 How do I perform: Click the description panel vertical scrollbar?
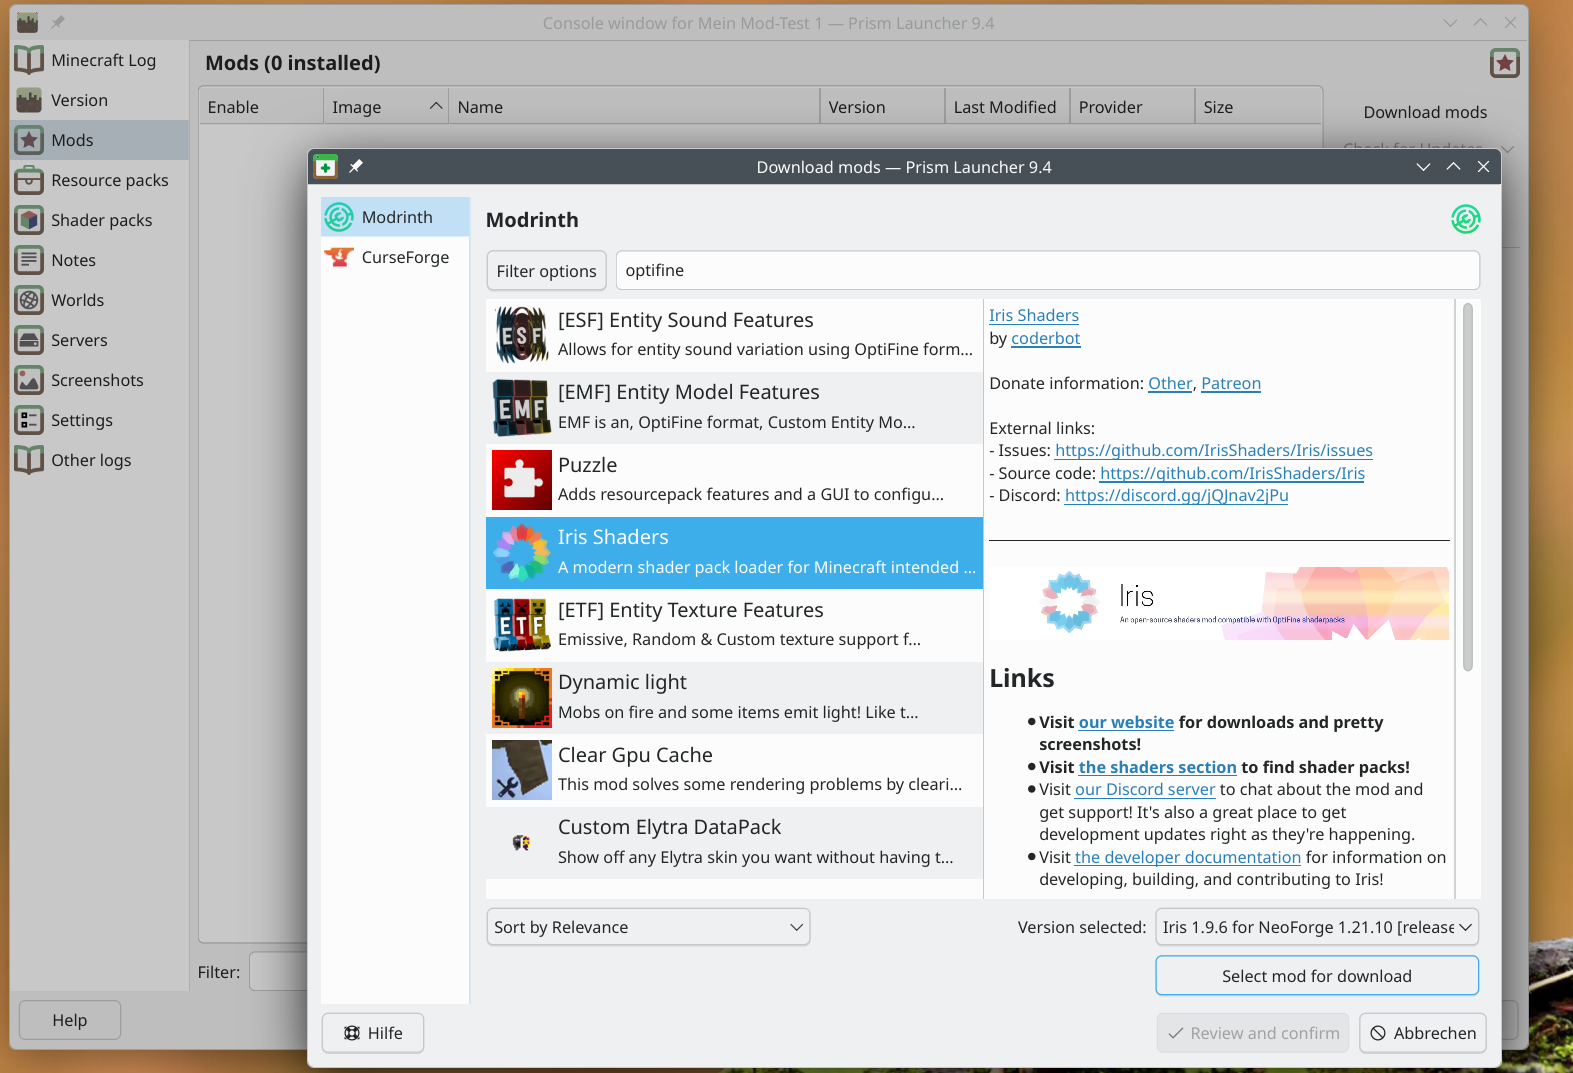pos(1467,488)
